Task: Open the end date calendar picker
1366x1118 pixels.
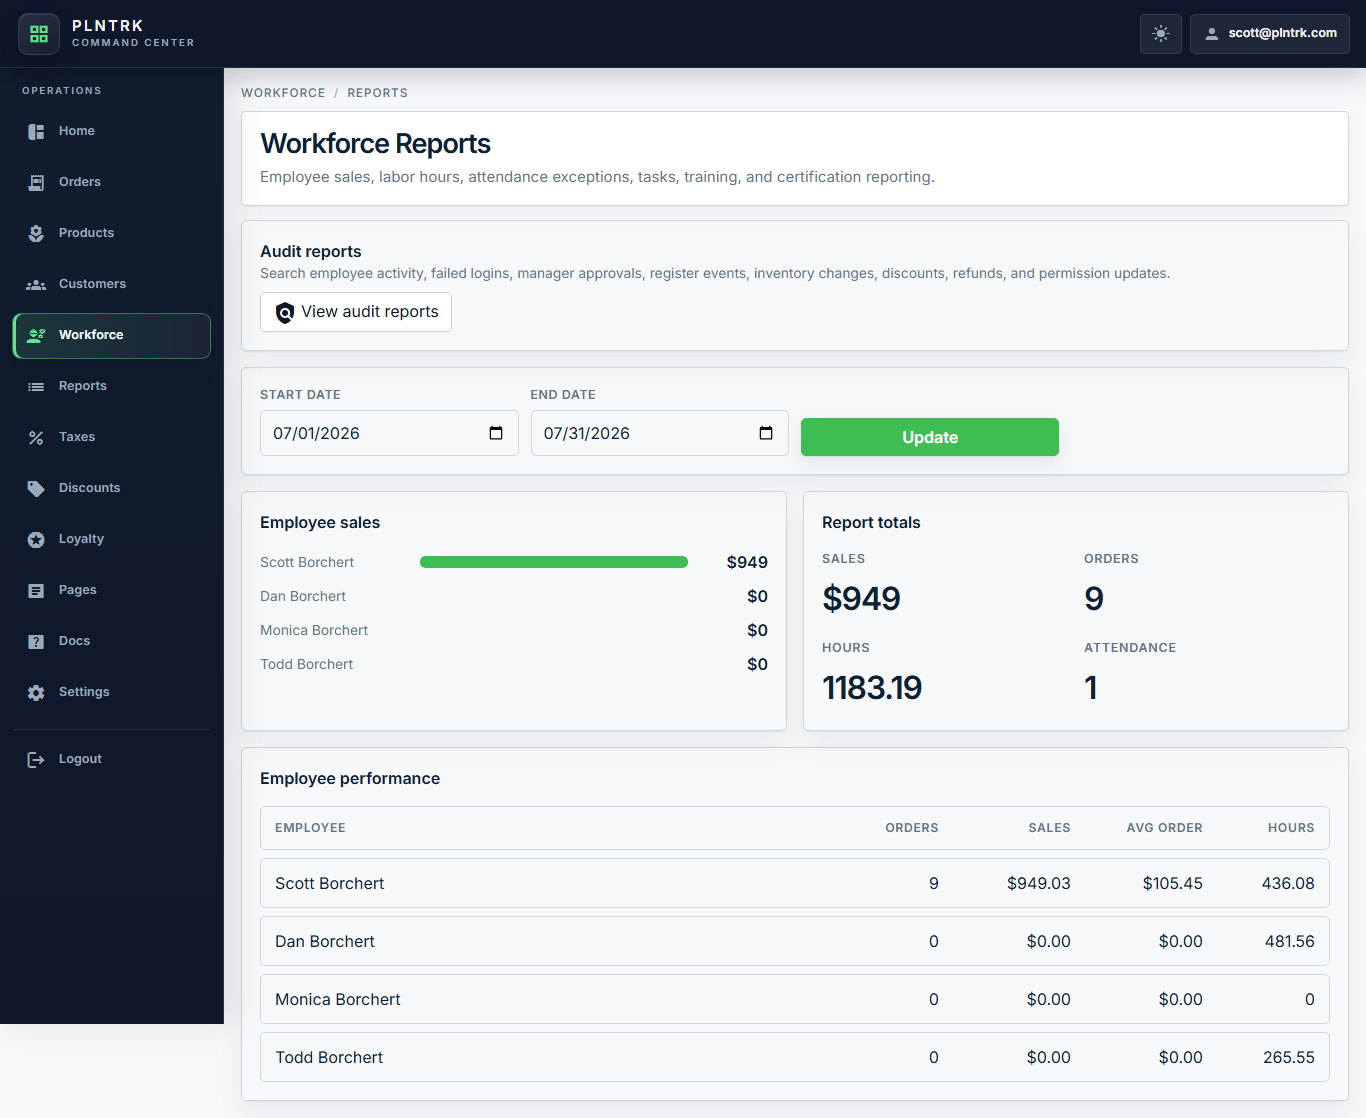Action: coord(766,433)
